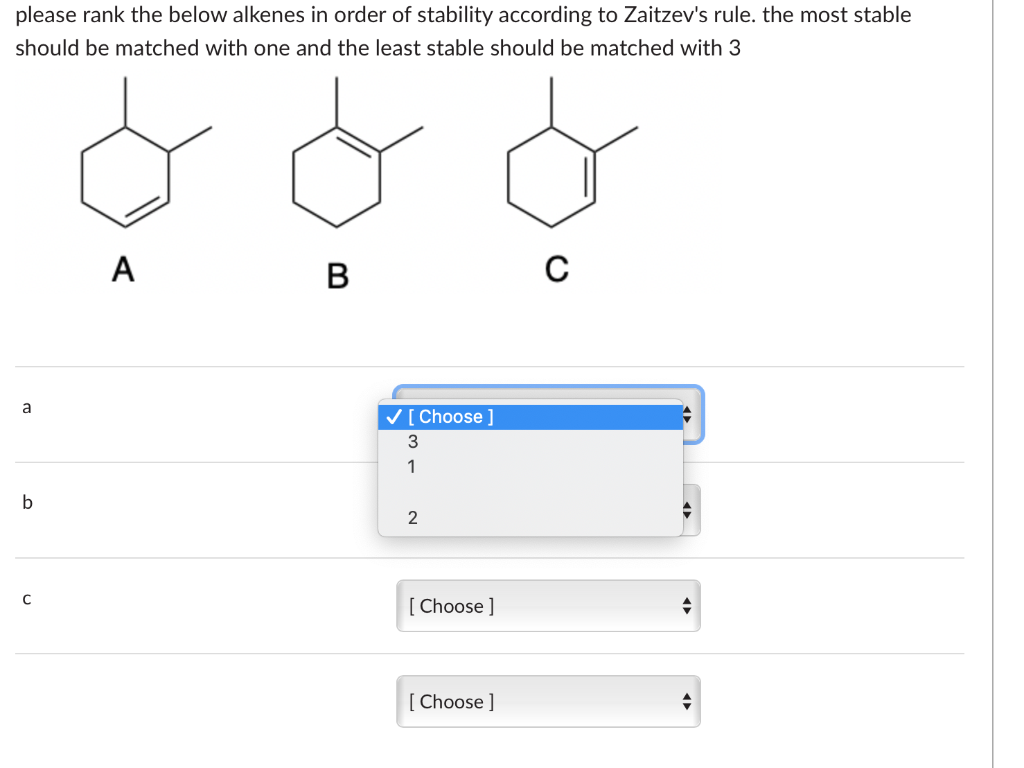Click the checkmark icon beside highlighted [Choose]

tap(394, 417)
